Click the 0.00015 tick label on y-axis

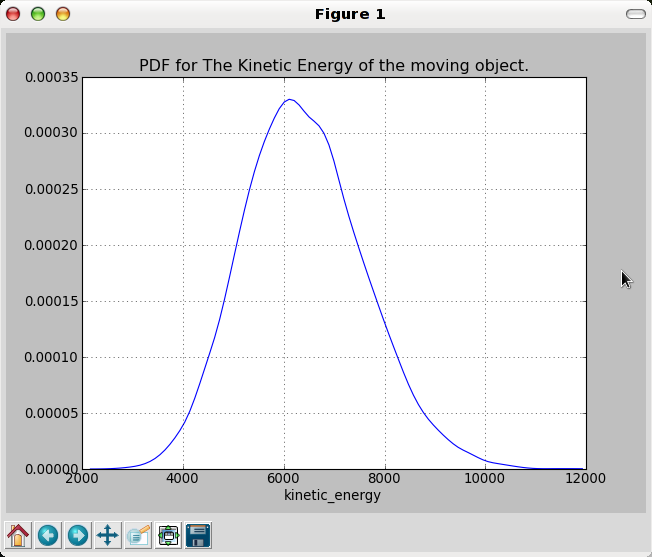51,301
